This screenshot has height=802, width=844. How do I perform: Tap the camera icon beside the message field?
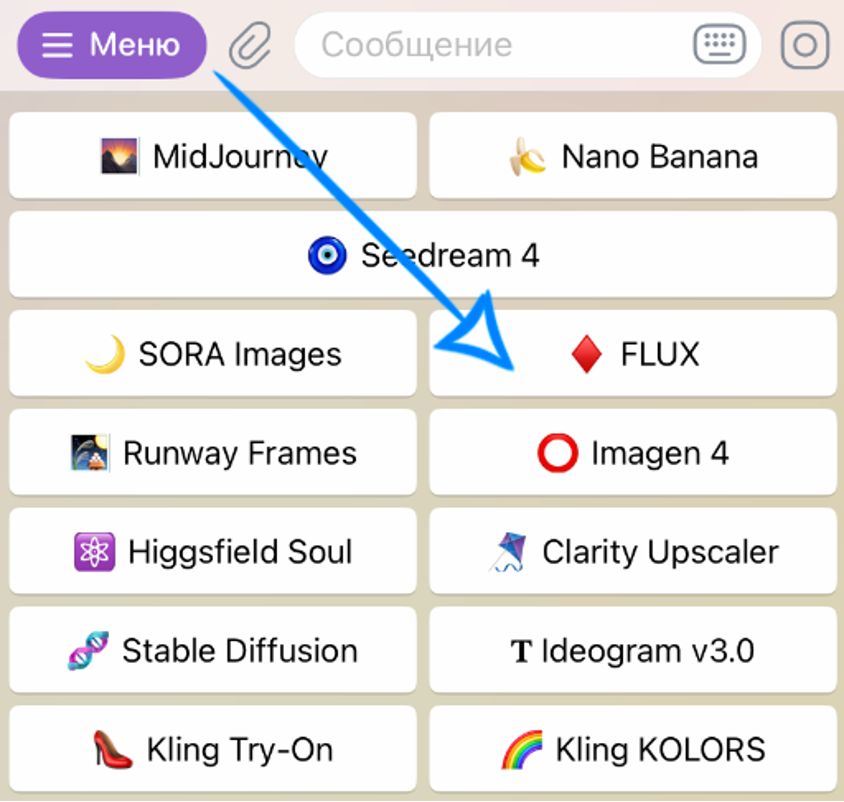tap(804, 45)
